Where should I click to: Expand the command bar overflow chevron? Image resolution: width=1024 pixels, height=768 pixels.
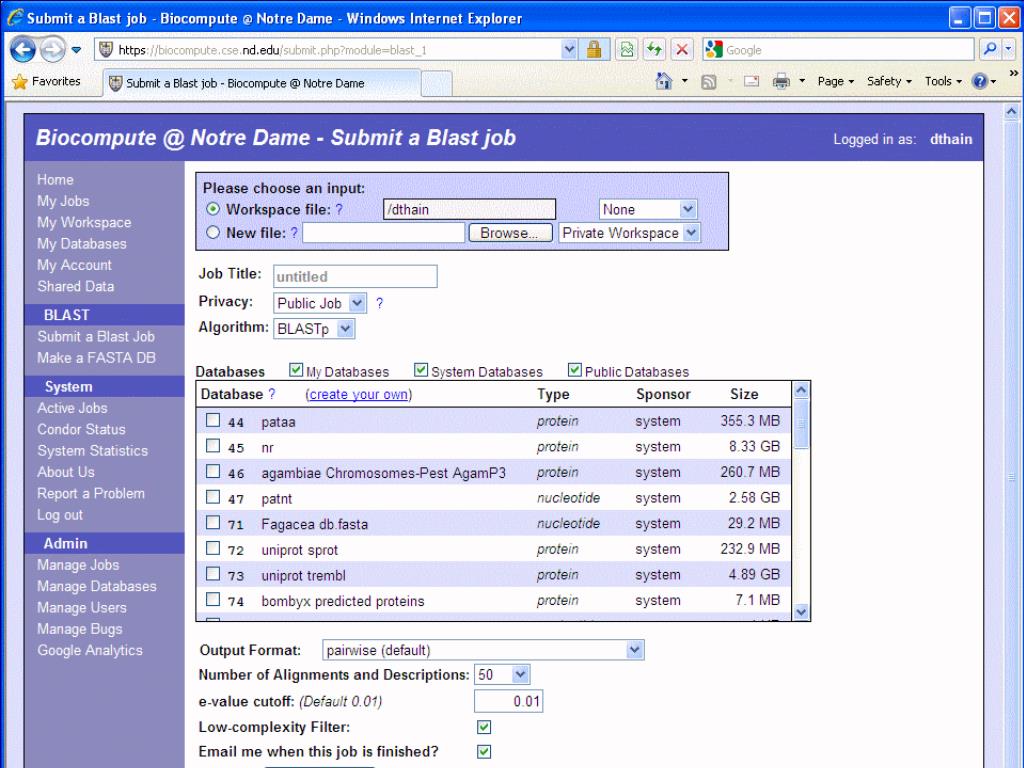pyautogui.click(x=1014, y=73)
